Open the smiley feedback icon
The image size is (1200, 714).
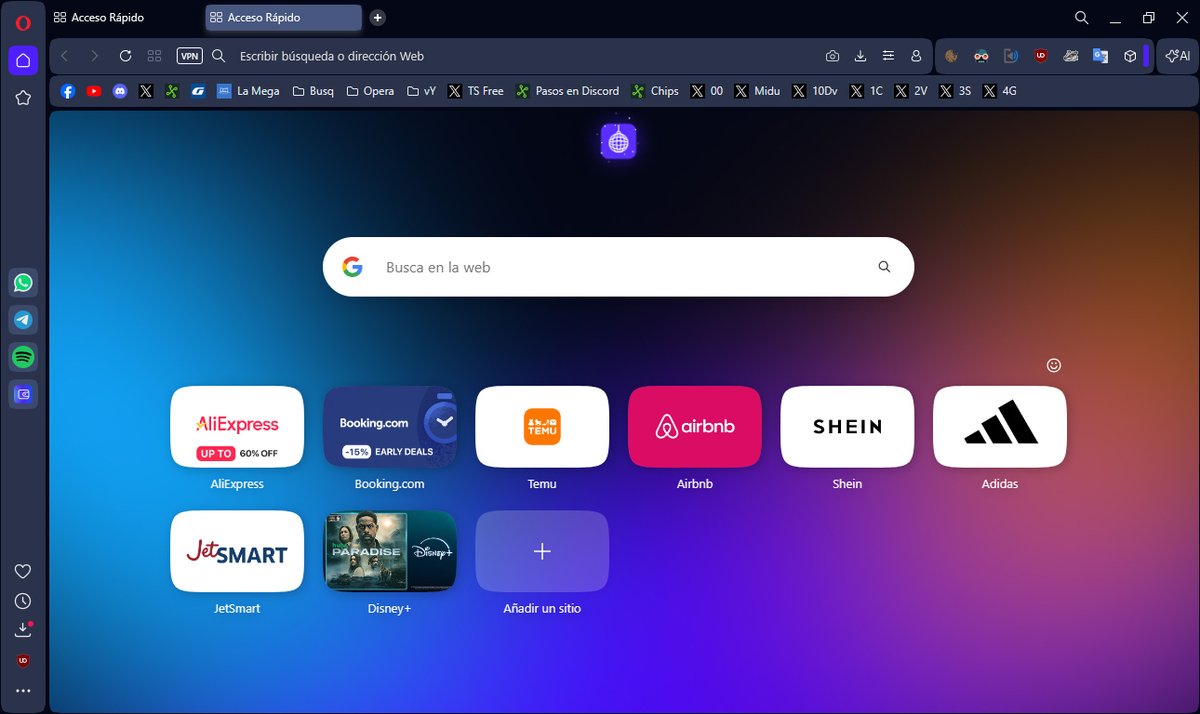[x=1053, y=365]
